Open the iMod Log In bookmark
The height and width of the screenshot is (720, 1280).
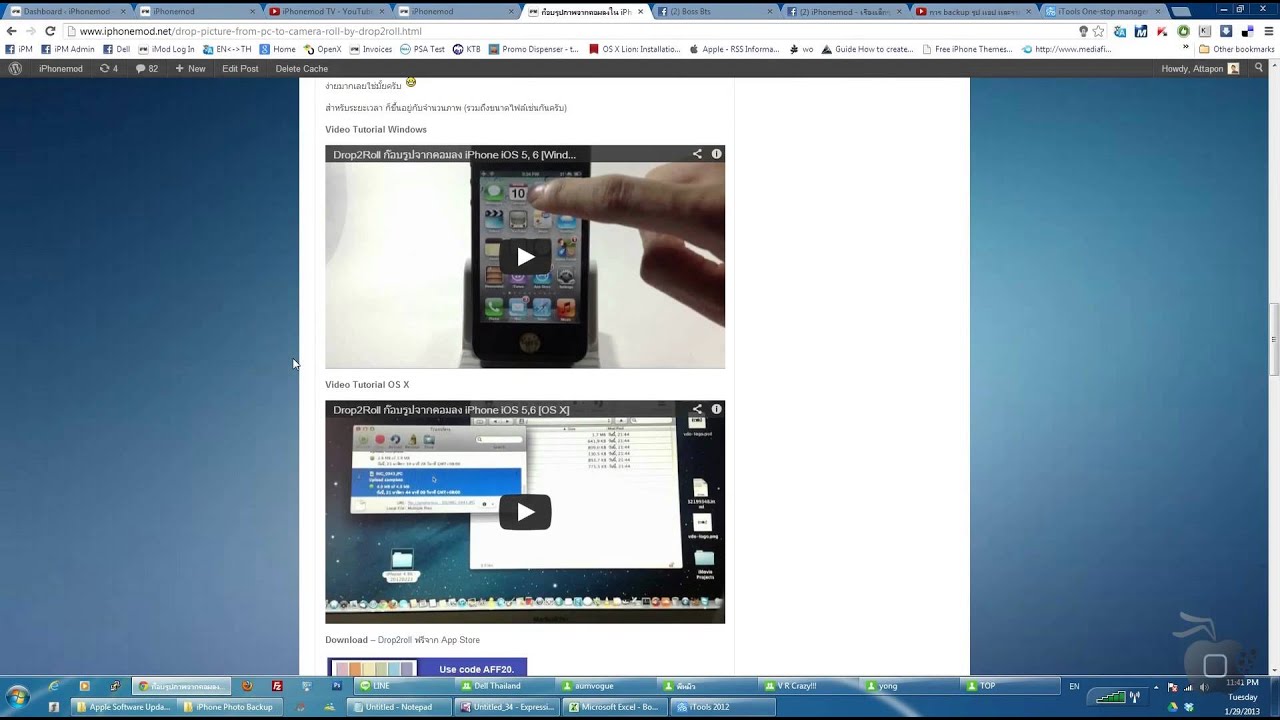coord(167,49)
